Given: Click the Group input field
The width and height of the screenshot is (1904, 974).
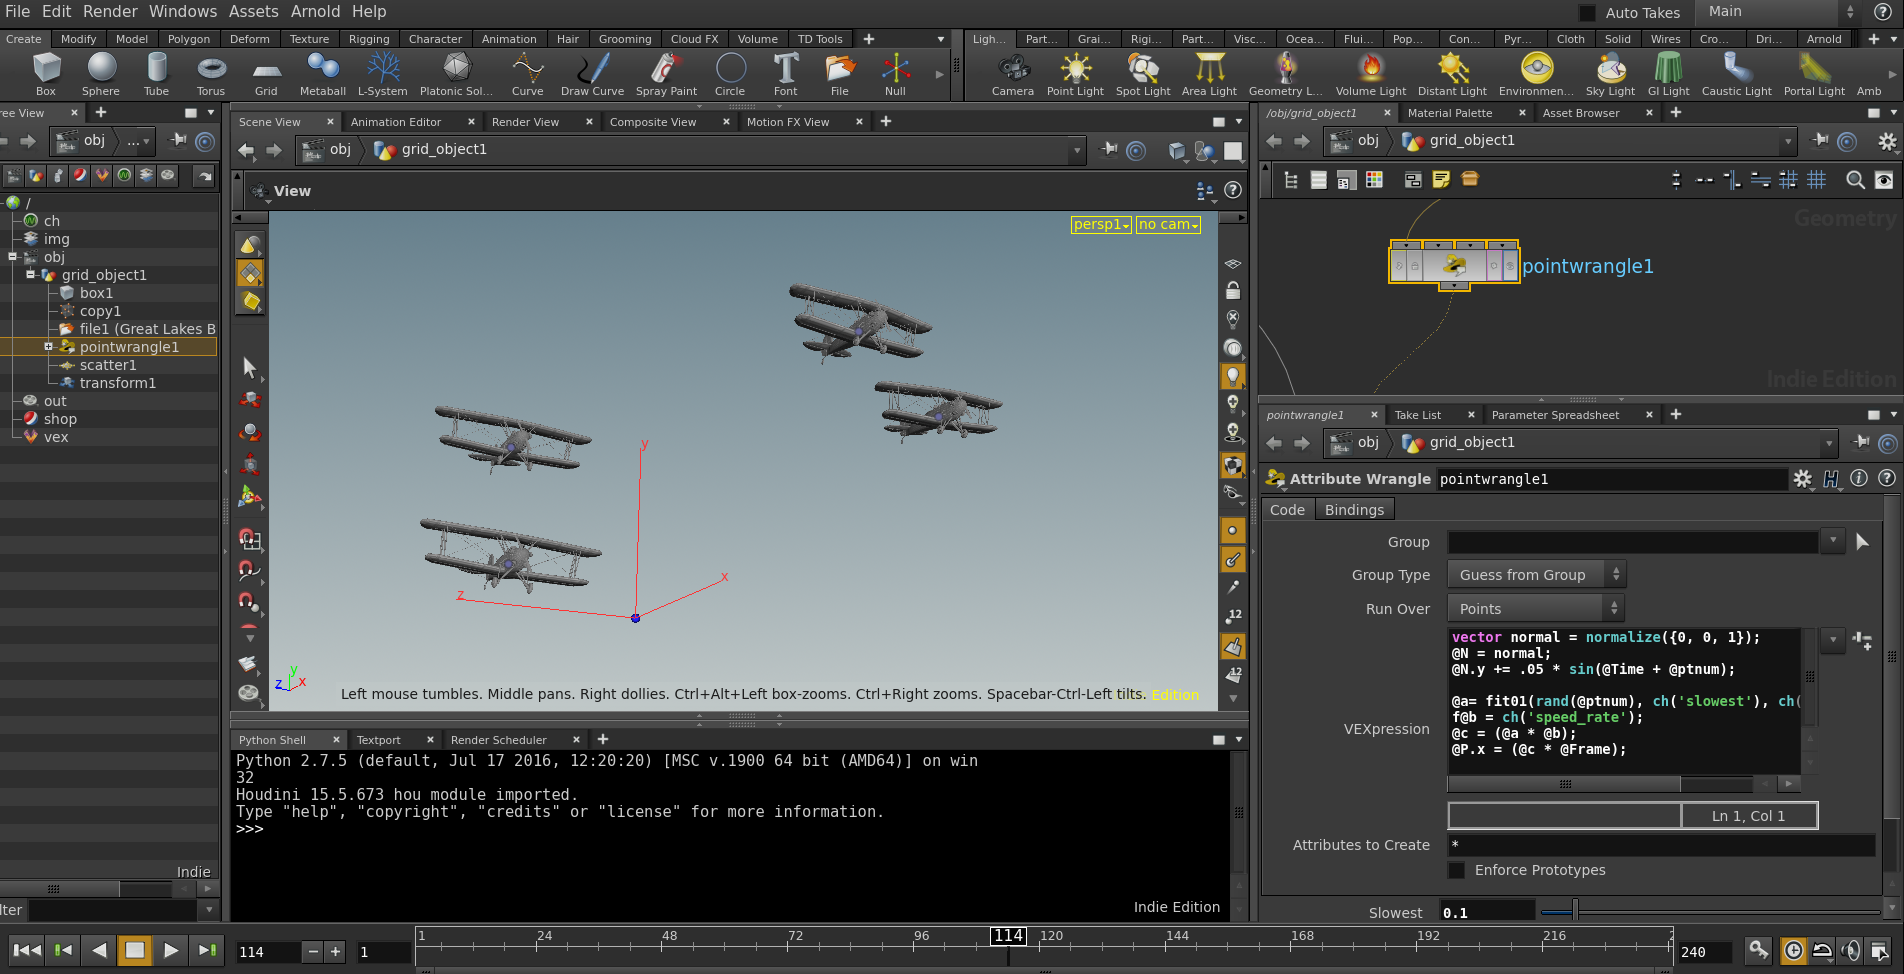Looking at the screenshot, I should 1632,541.
